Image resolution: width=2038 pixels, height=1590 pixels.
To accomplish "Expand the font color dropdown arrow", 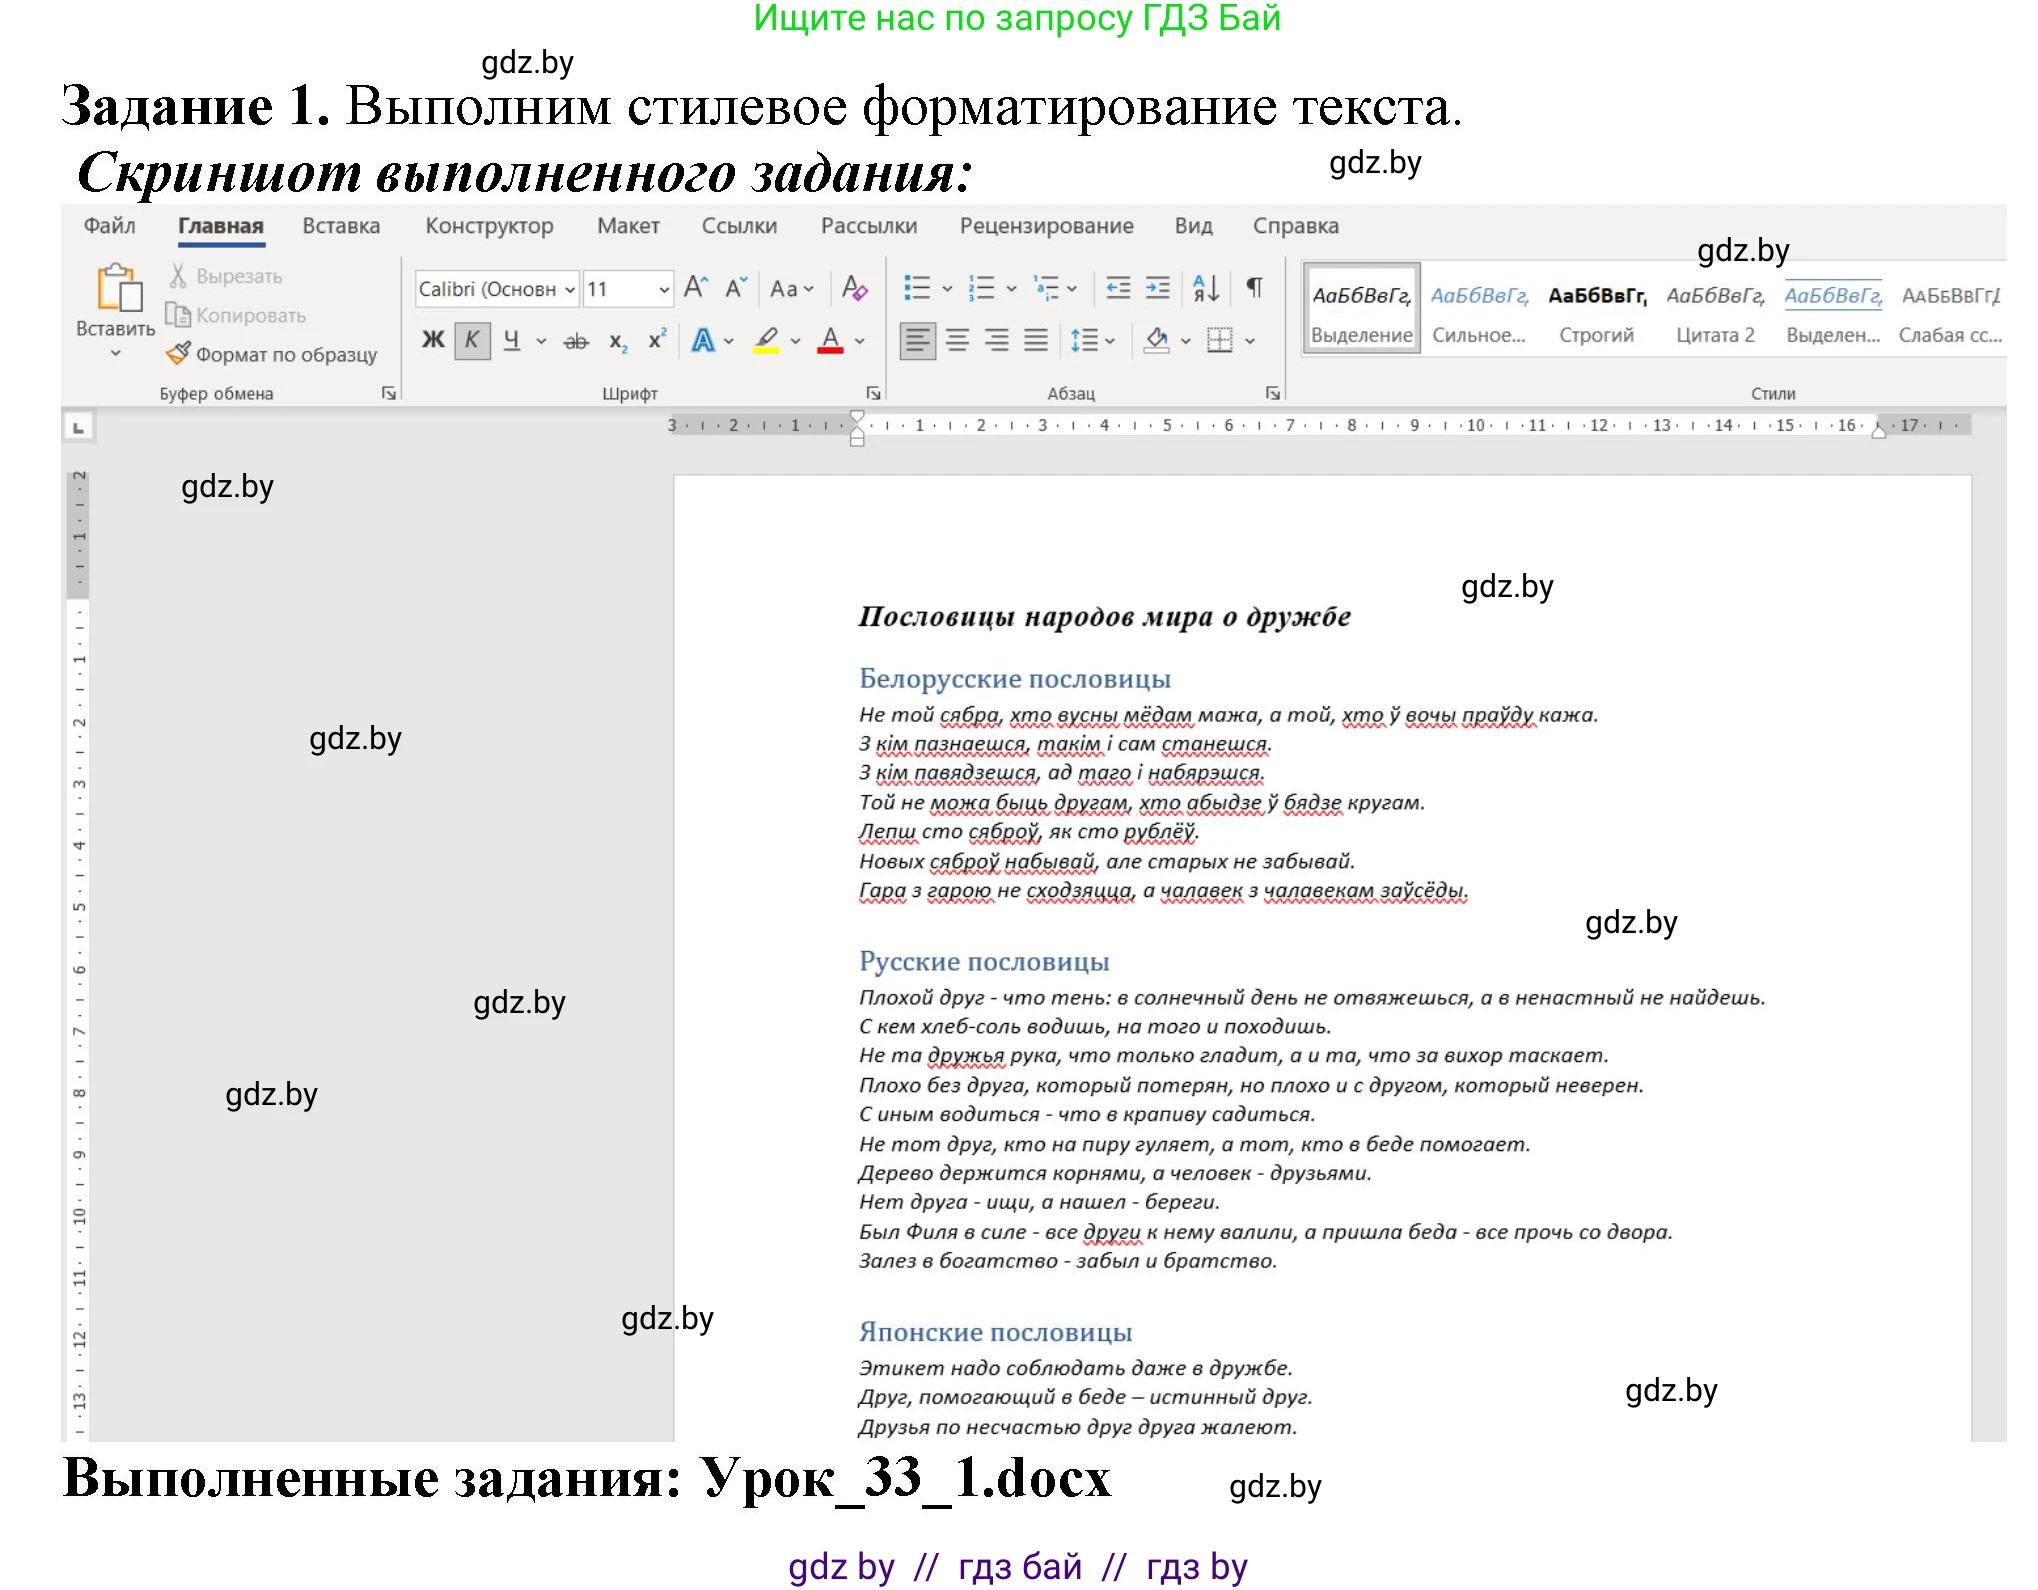I will (859, 341).
